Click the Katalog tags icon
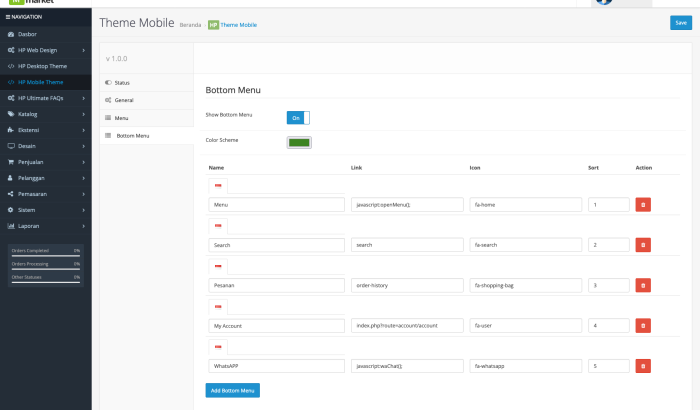The height and width of the screenshot is (410, 700). pos(11,114)
